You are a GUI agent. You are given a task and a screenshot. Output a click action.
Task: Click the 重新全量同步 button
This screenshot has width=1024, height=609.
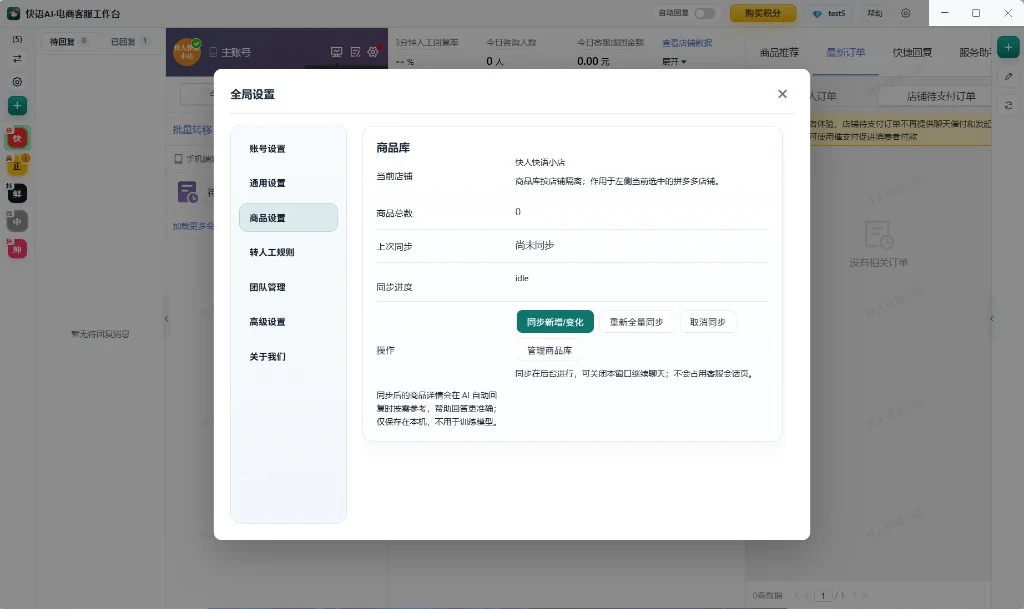coord(636,322)
